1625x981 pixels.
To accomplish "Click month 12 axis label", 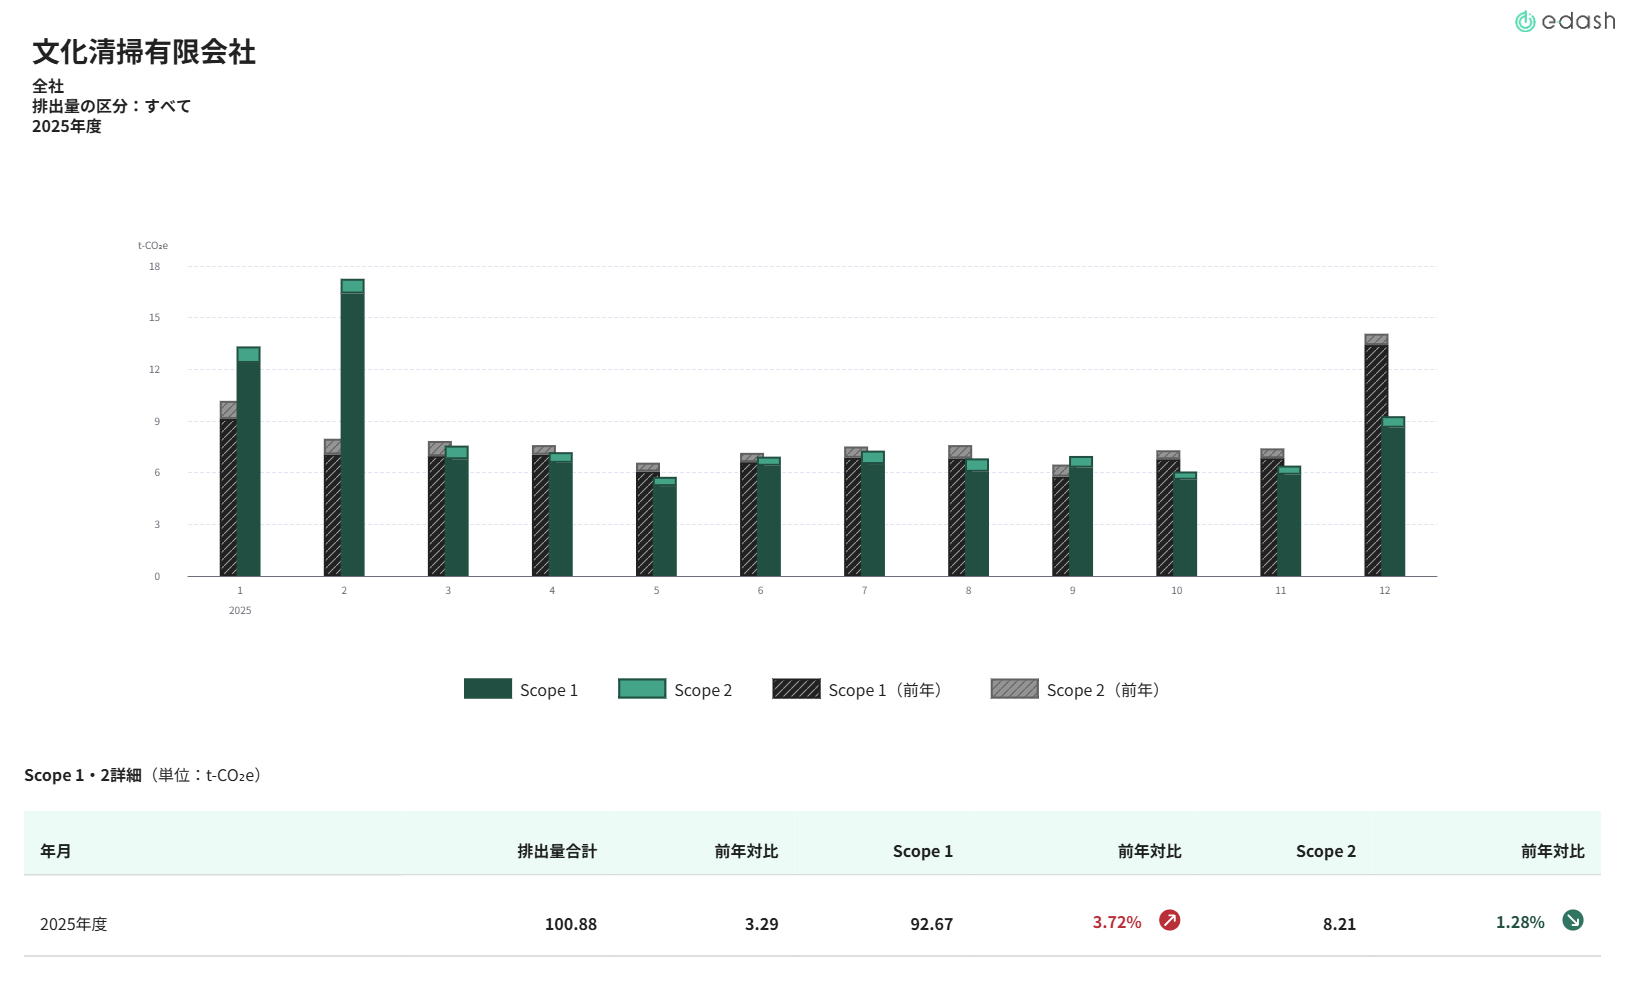I will (x=1384, y=591).
